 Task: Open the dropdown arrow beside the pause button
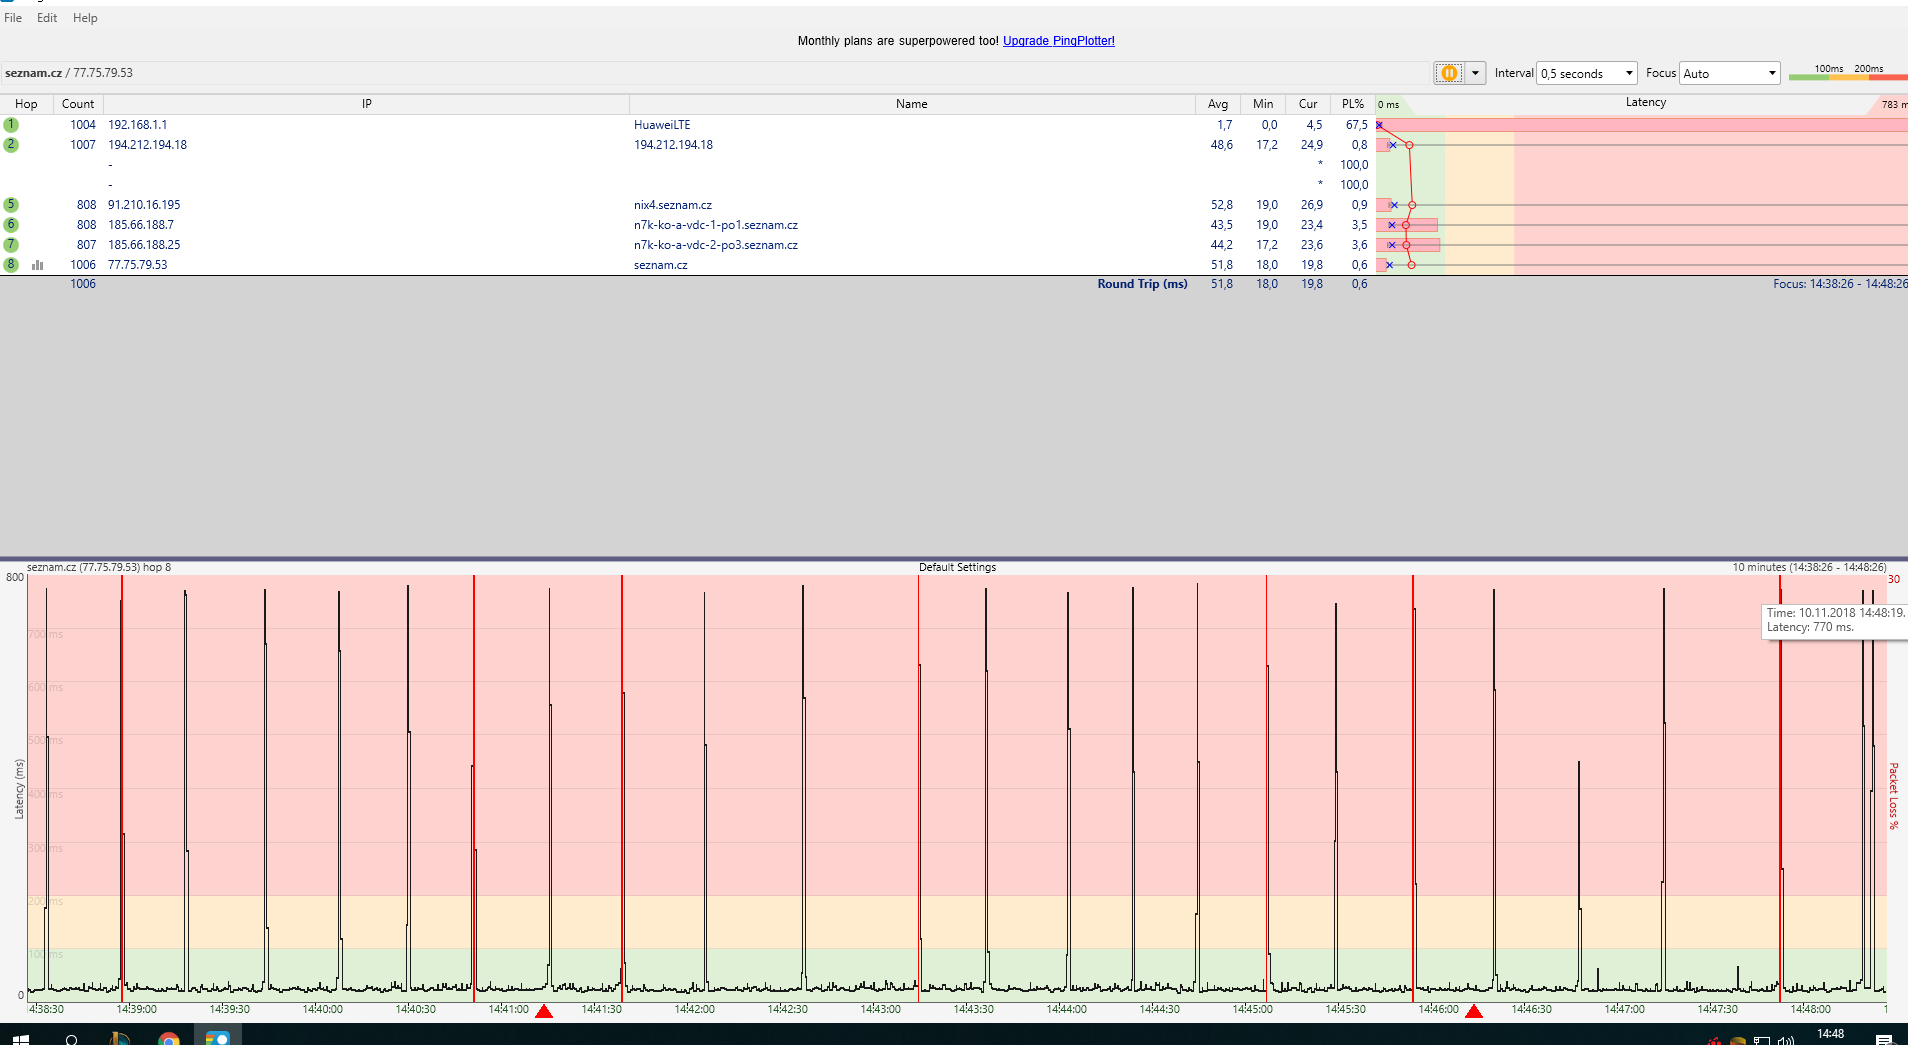point(1475,73)
